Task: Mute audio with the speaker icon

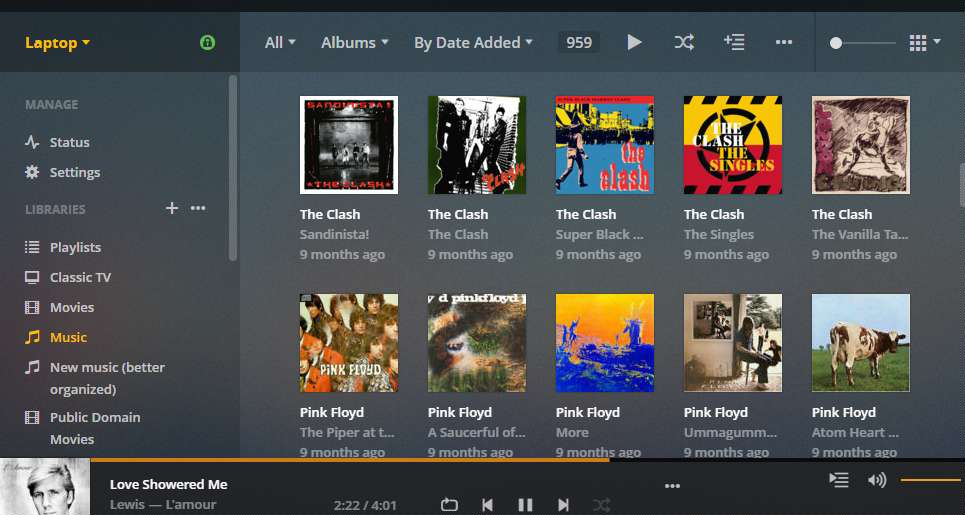Action: (876, 479)
